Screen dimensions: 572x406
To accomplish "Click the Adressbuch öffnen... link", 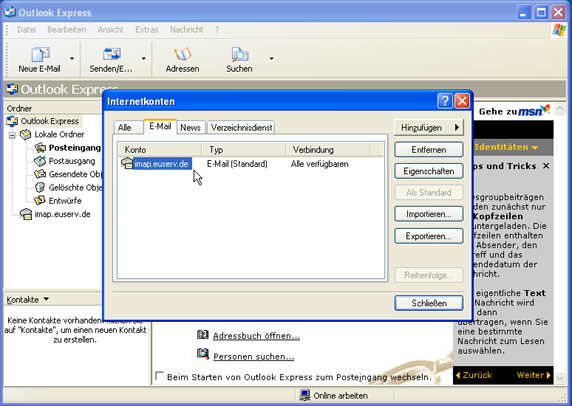I will pyautogui.click(x=256, y=336).
